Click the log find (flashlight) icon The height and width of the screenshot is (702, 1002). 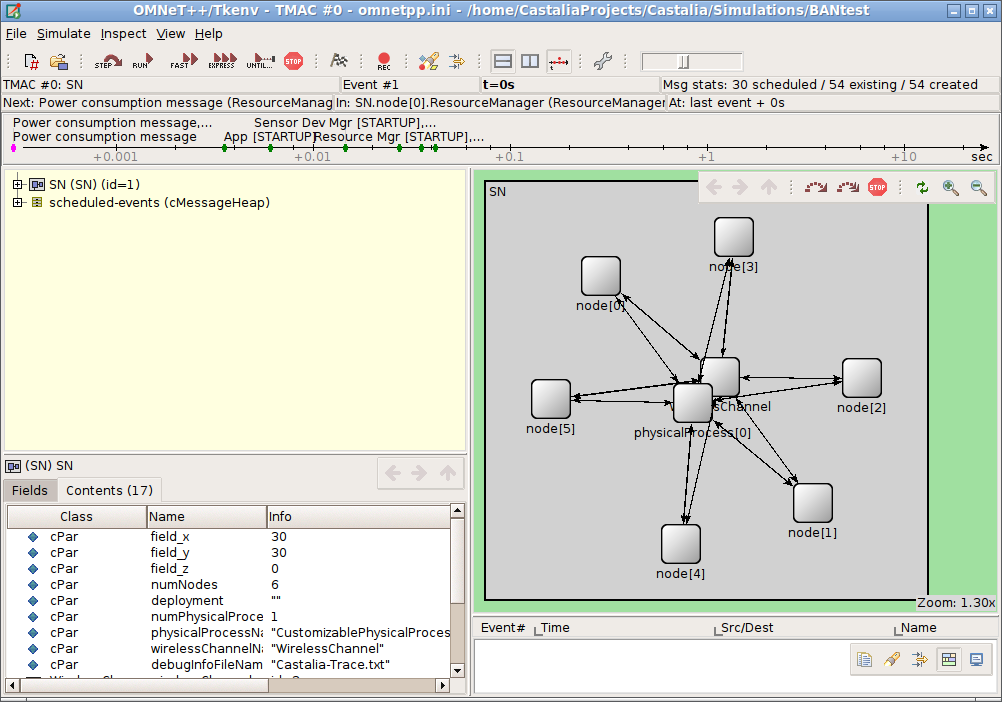coord(892,659)
